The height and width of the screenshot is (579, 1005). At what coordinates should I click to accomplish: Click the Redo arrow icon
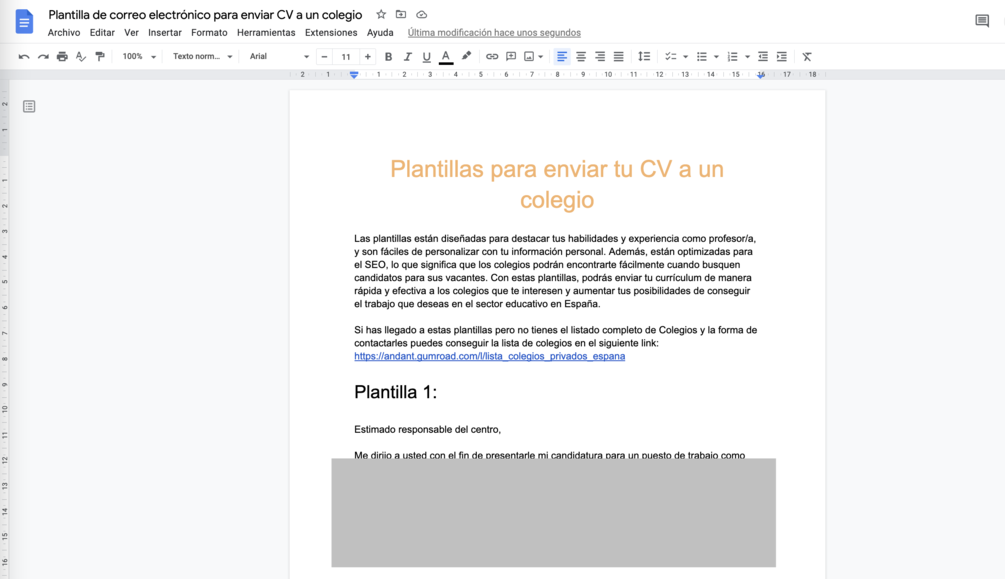point(43,56)
